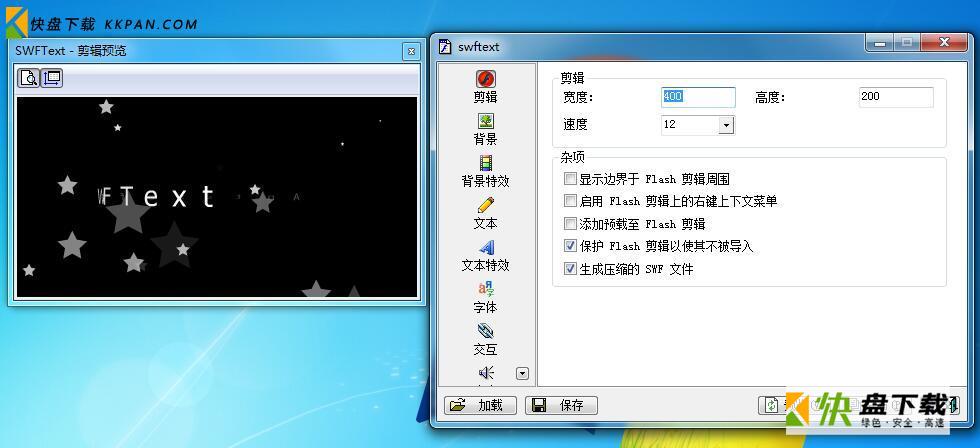
Task: Enable 启用 Flash 剪辑上的右键上下文菜单 checkbox
Action: click(x=570, y=201)
